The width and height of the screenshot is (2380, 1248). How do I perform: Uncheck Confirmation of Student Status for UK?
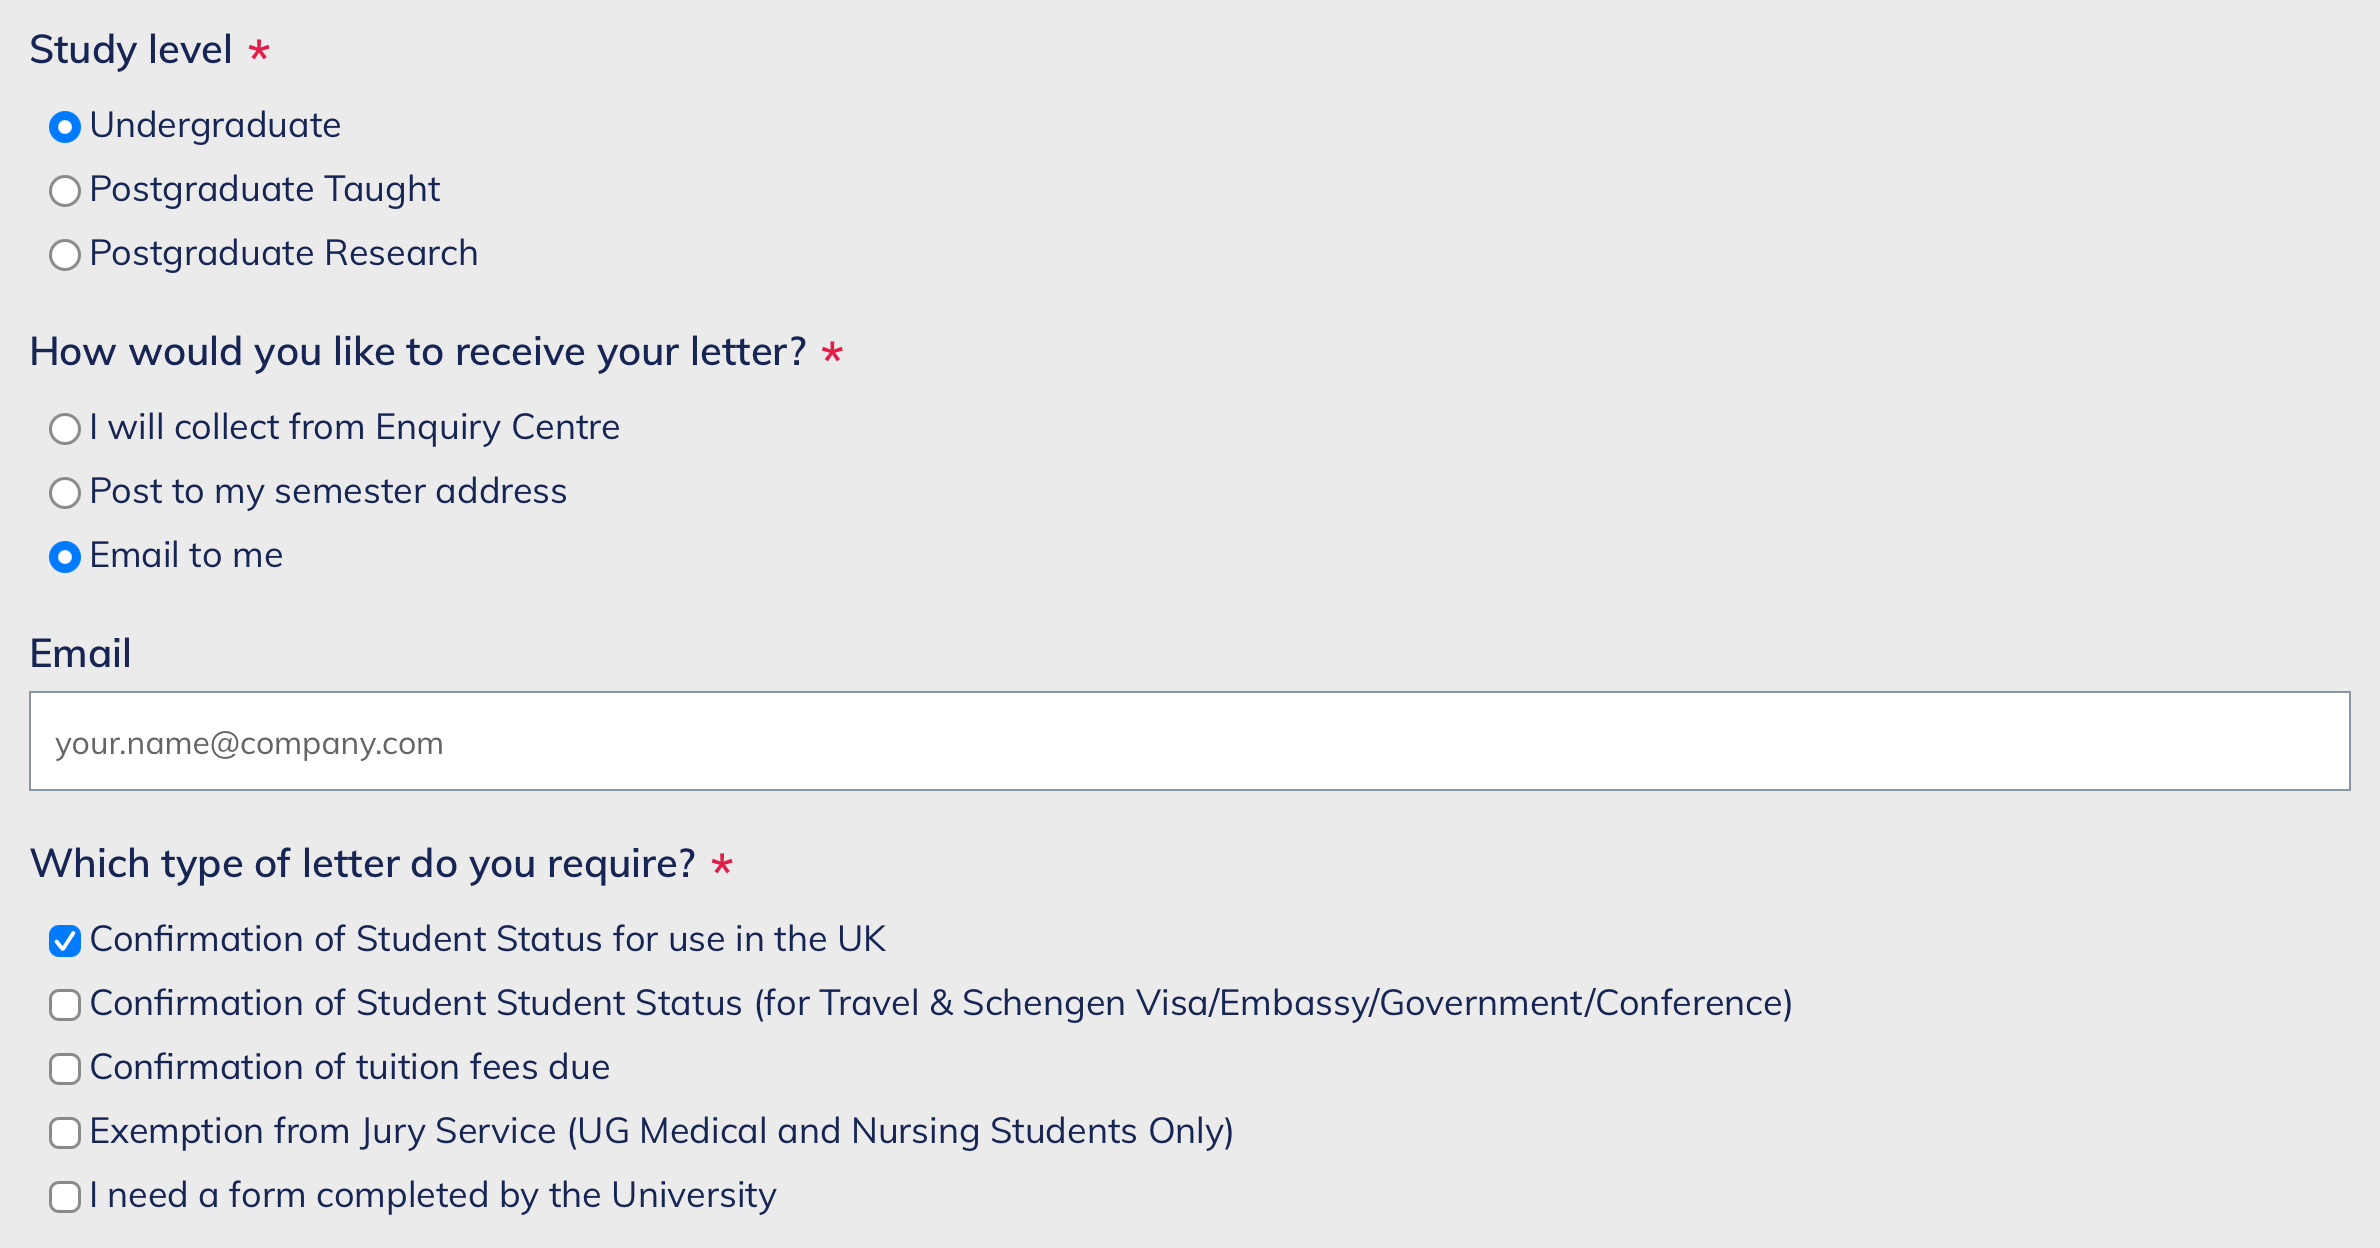pyautogui.click(x=65, y=941)
